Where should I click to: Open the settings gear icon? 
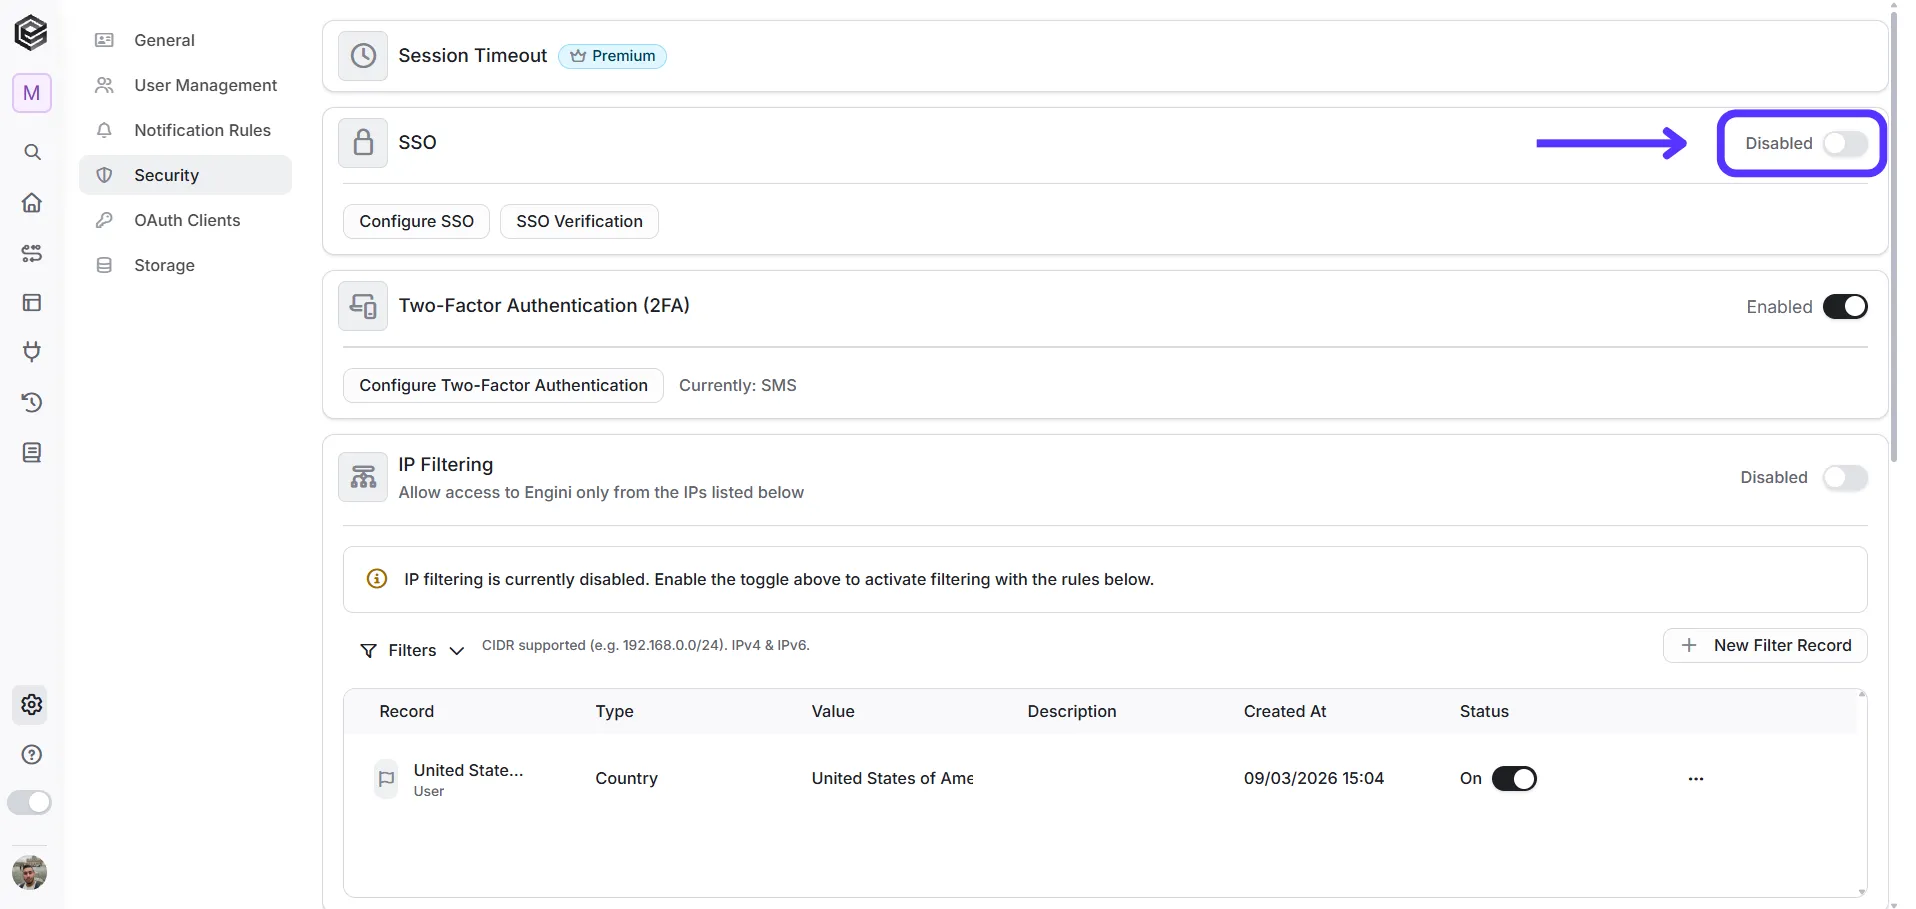click(x=32, y=705)
